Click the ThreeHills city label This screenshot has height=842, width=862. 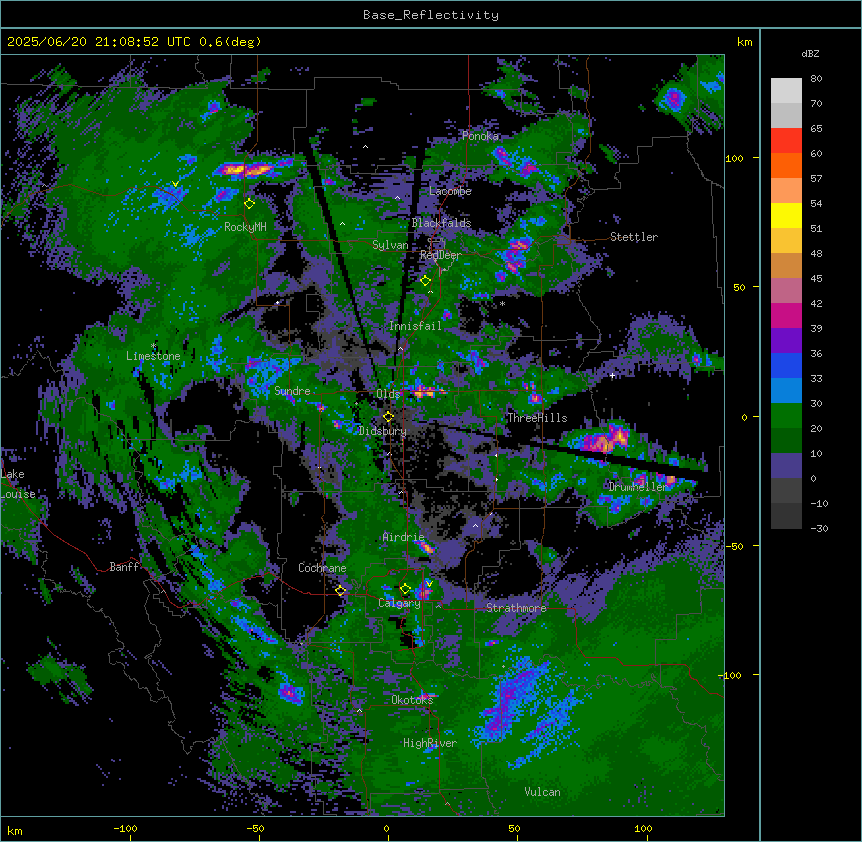click(x=537, y=418)
